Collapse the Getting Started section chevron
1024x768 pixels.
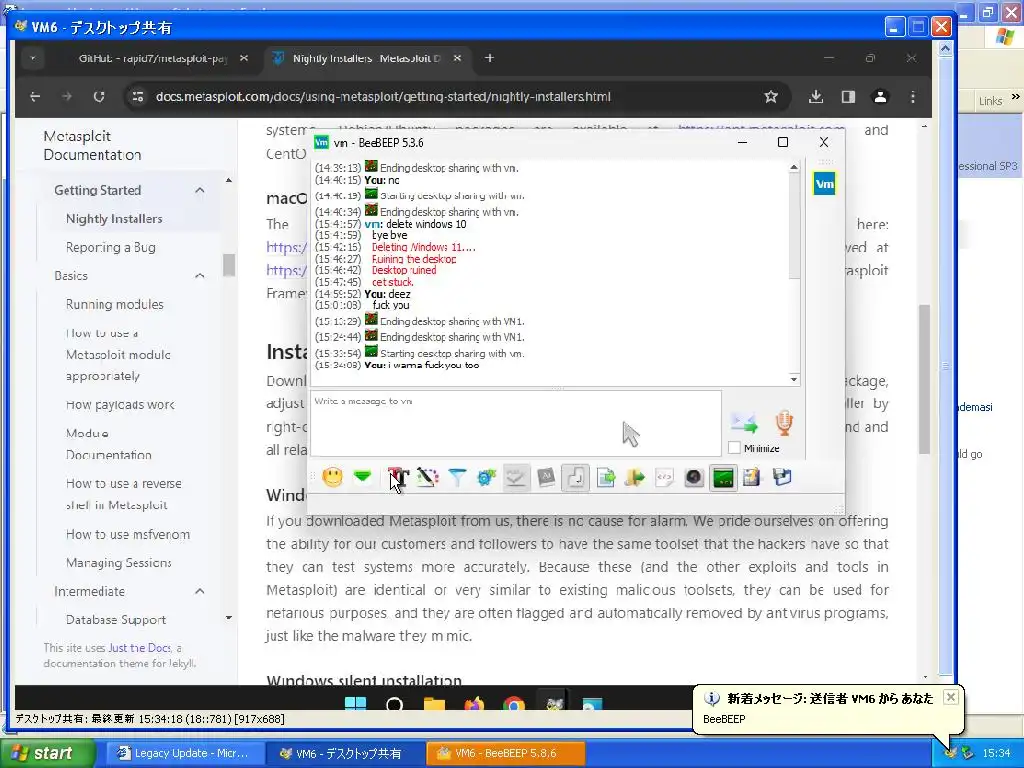pos(200,190)
